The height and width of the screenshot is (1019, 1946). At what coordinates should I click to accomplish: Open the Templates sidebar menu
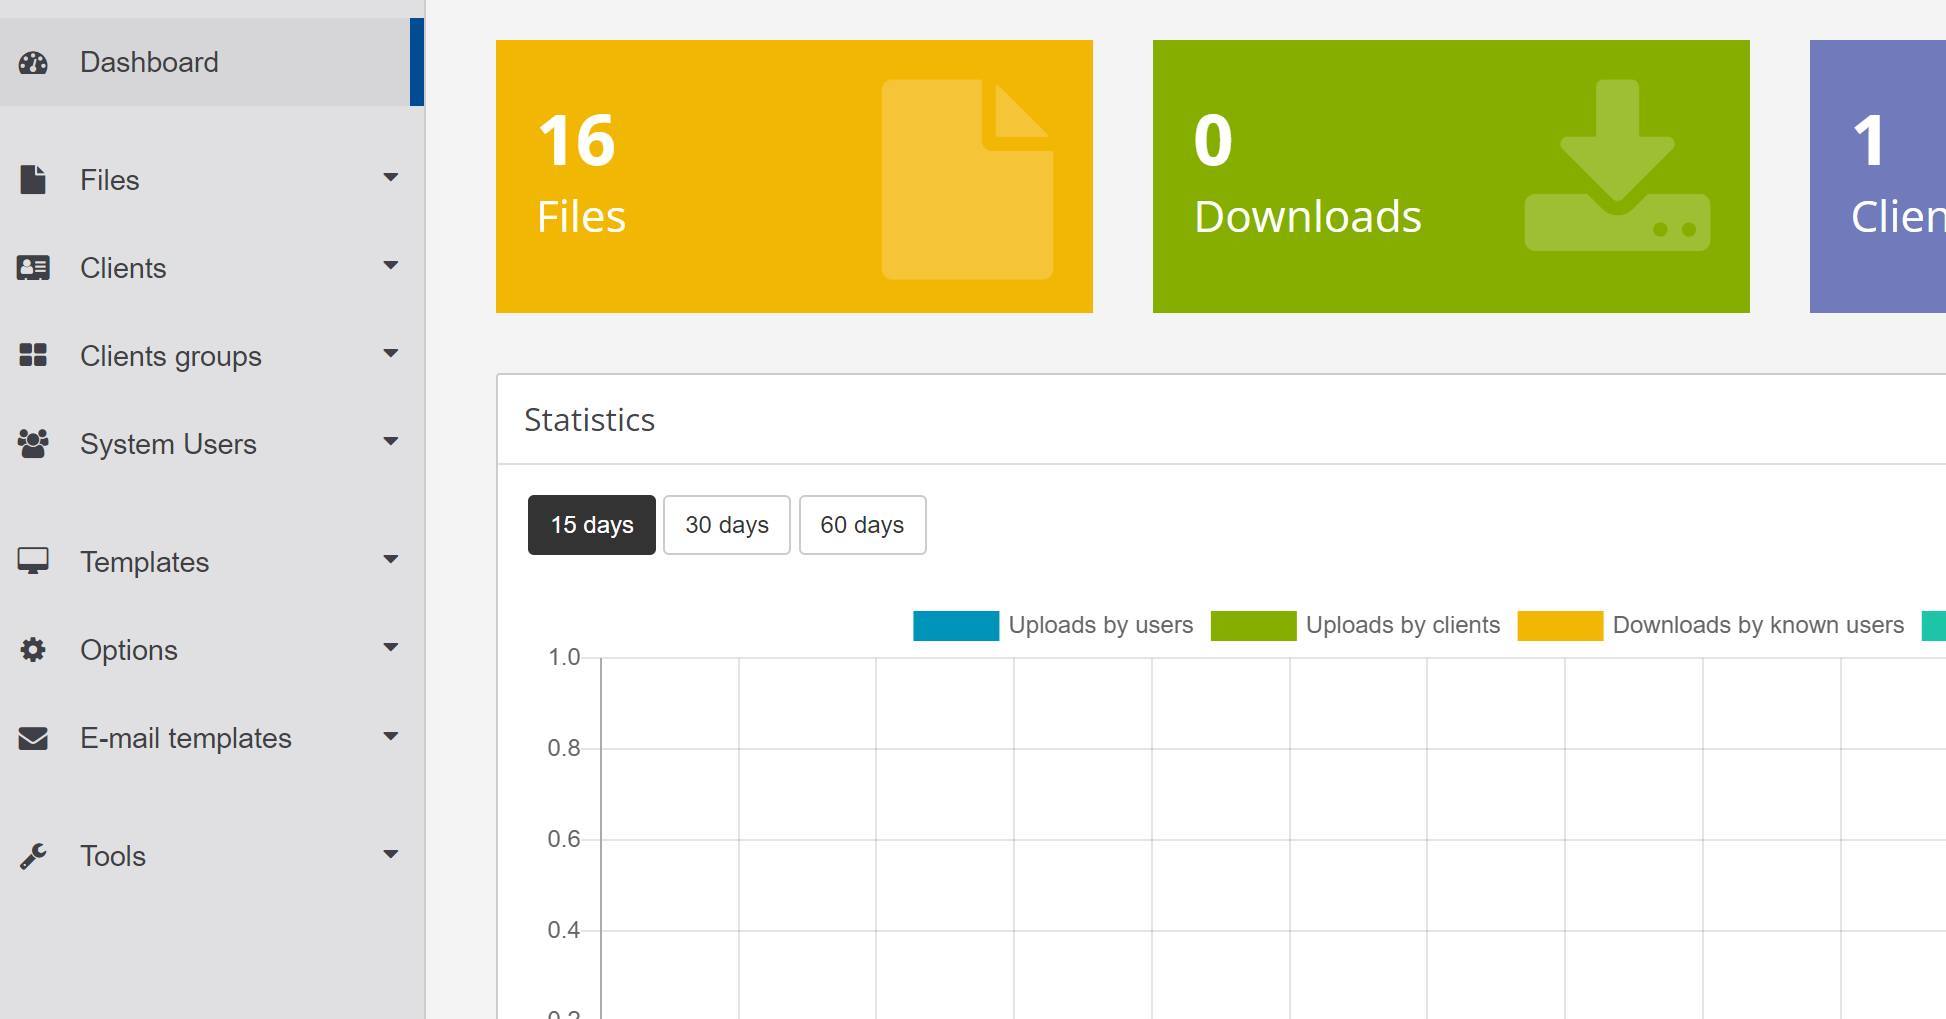[212, 562]
